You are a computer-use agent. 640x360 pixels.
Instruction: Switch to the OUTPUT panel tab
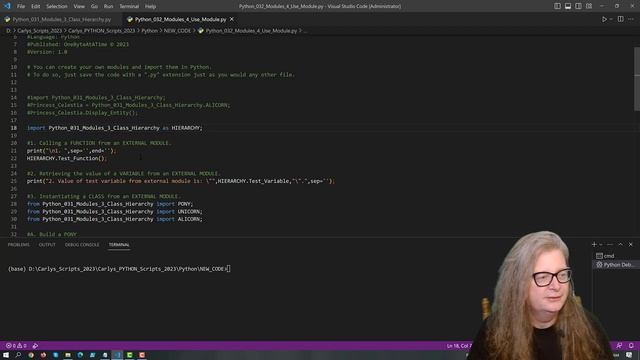click(47, 244)
